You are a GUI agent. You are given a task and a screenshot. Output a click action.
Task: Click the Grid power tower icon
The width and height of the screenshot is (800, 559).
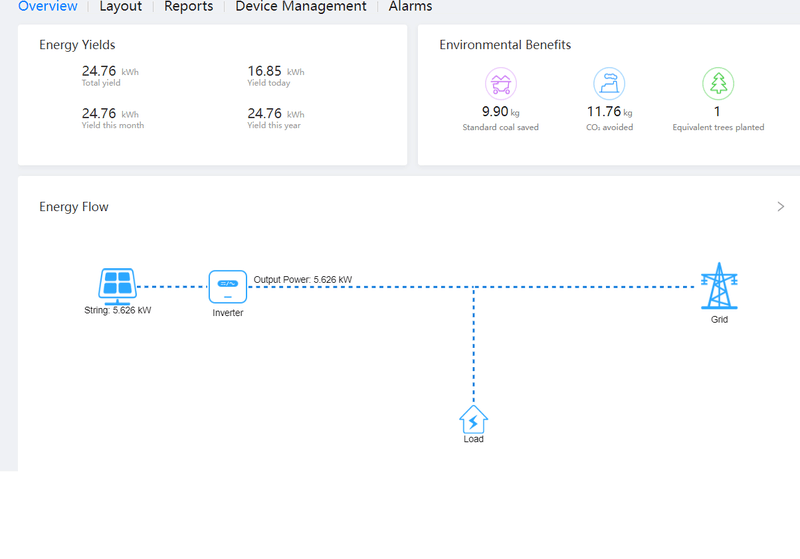(719, 286)
